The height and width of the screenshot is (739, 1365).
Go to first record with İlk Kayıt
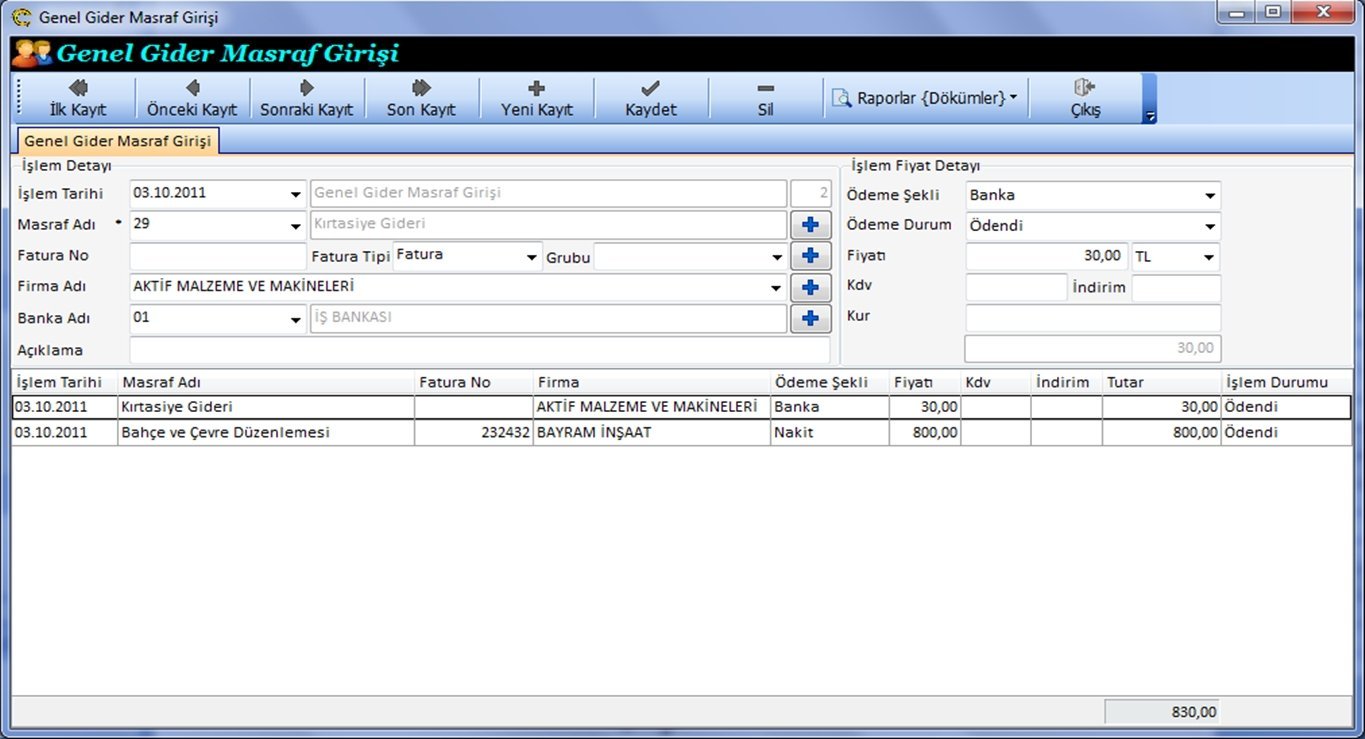[77, 99]
